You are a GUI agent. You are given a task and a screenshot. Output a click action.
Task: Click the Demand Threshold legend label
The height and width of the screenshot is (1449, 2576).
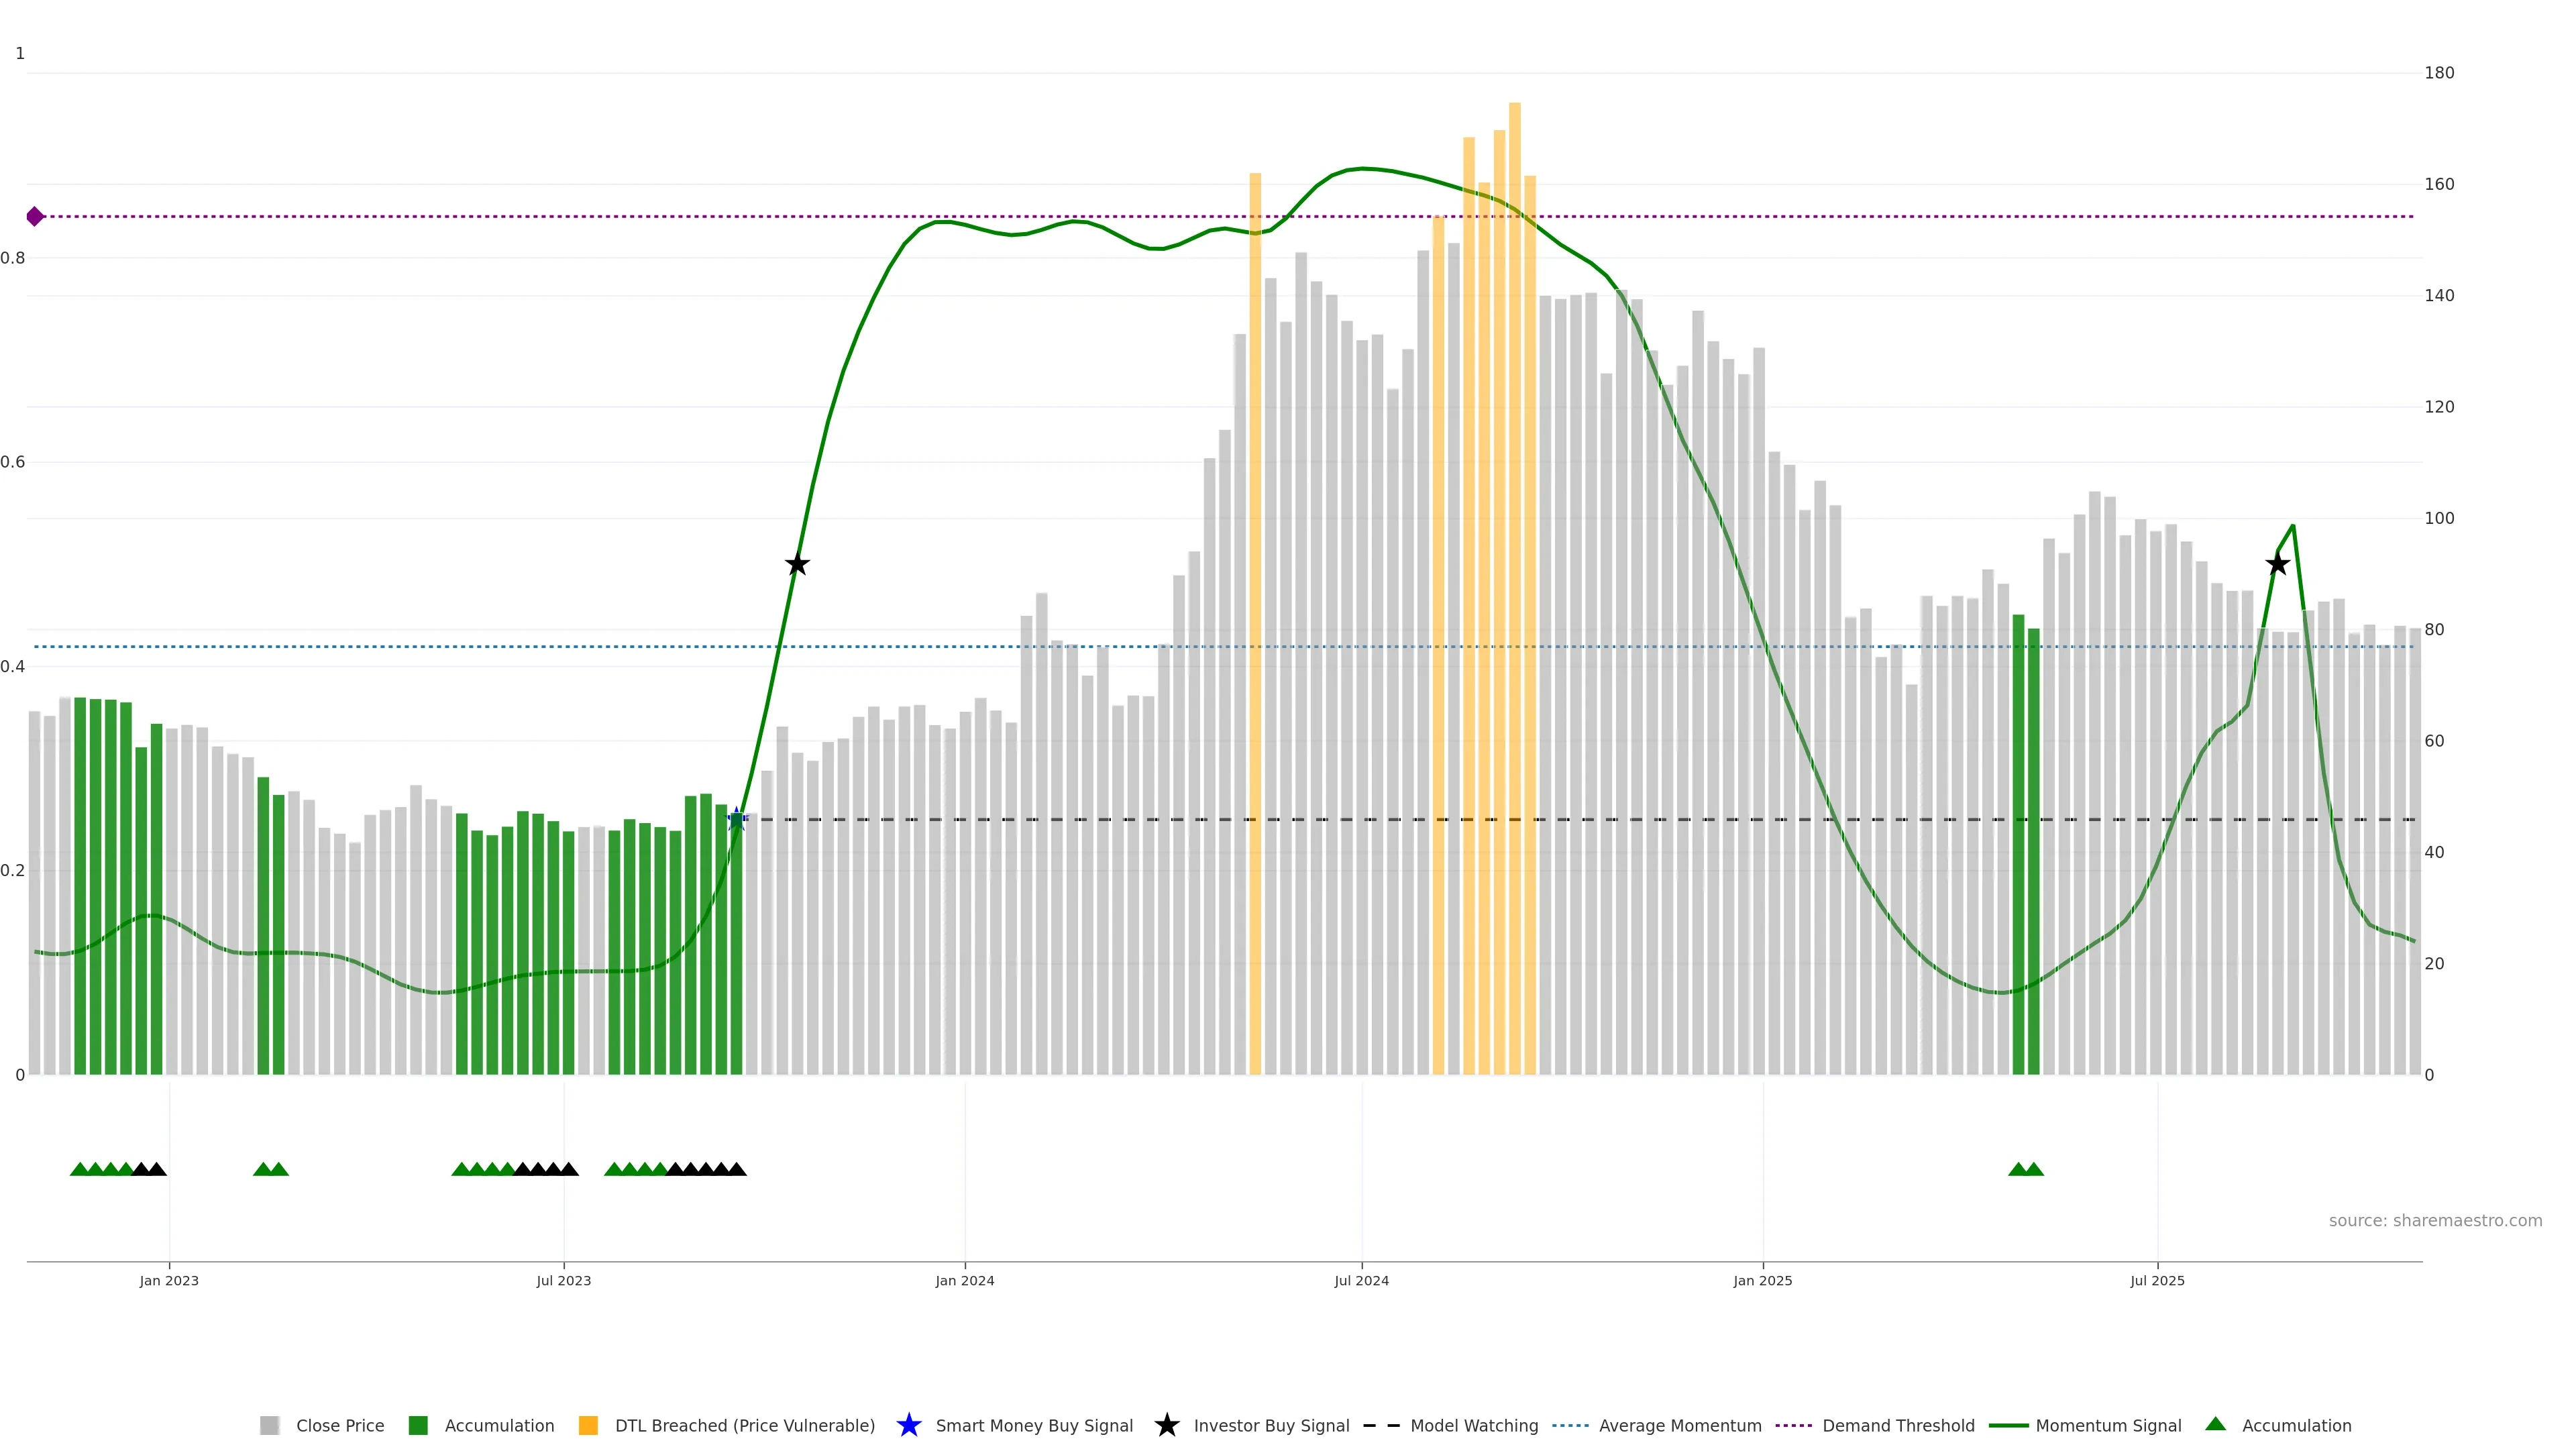1898,1426
